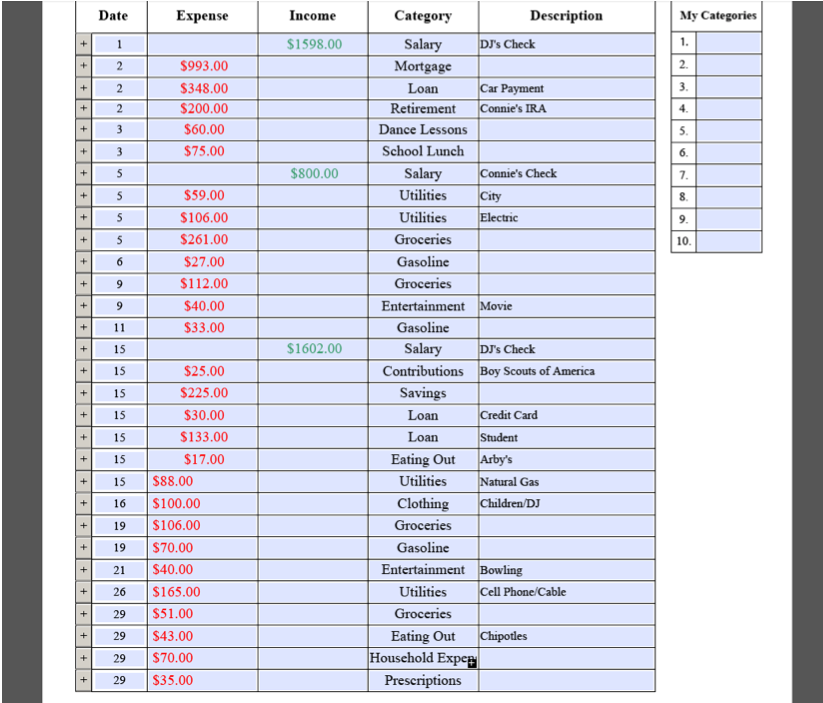
Task: Expand the Bowling entertainment row
Action: point(83,570)
